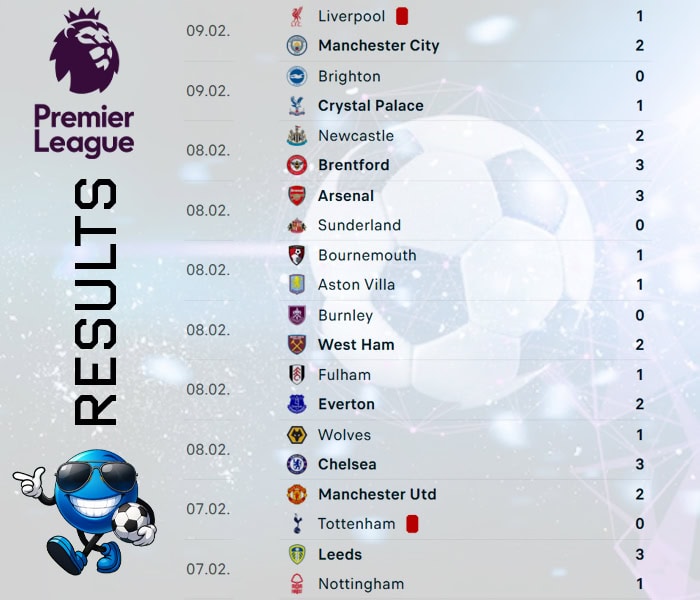Select the Leeds club crest
700x600 pixels.
pyautogui.click(x=296, y=554)
